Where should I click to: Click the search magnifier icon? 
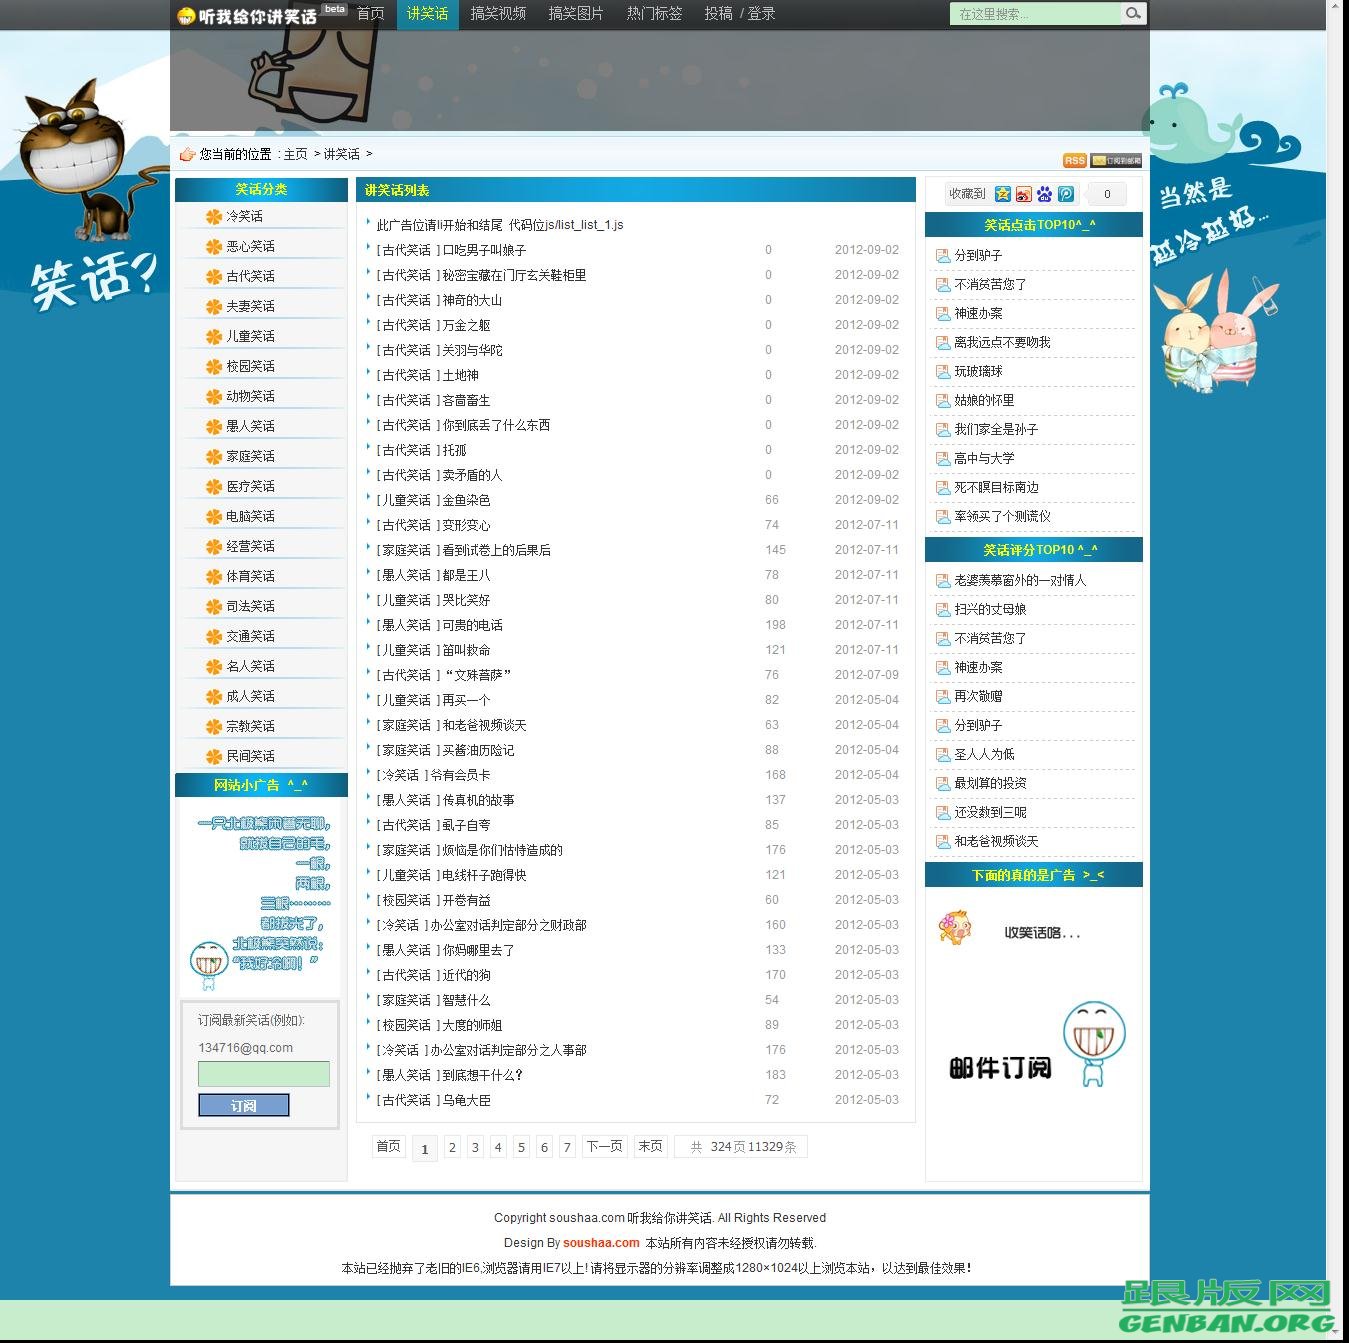1133,14
